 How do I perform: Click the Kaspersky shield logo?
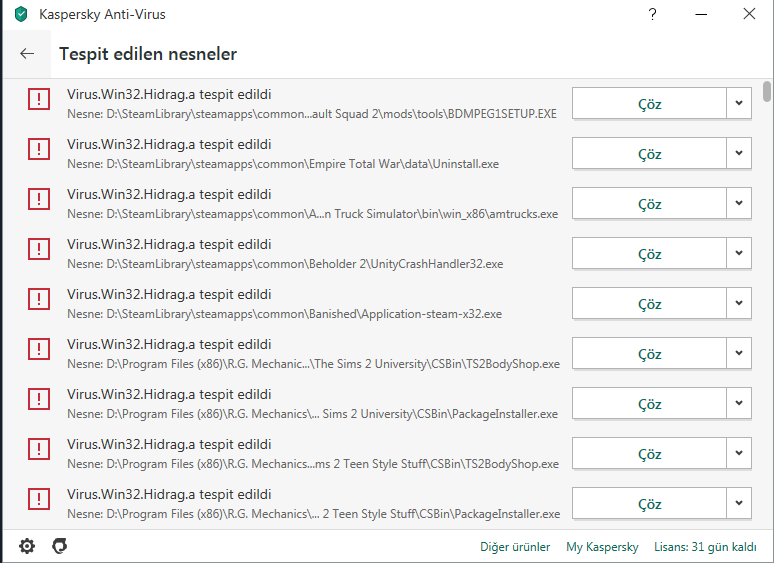[x=21, y=14]
